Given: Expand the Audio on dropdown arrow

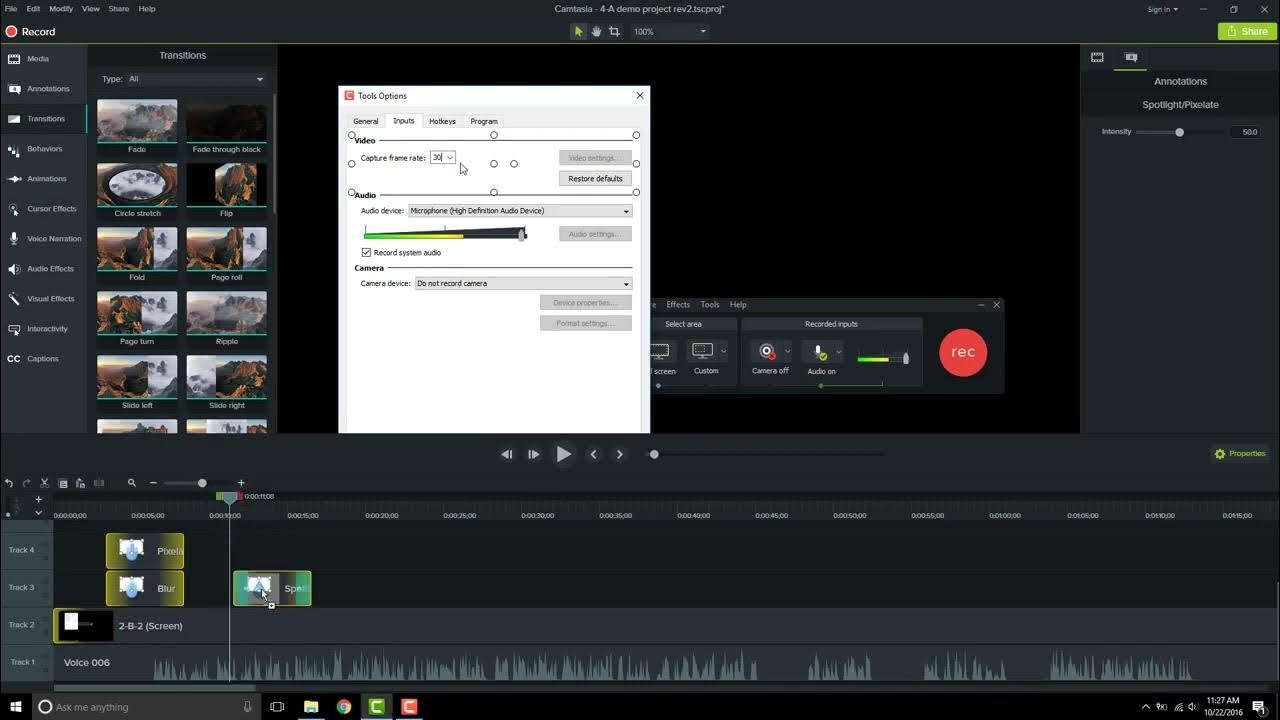Looking at the screenshot, I should 838,352.
